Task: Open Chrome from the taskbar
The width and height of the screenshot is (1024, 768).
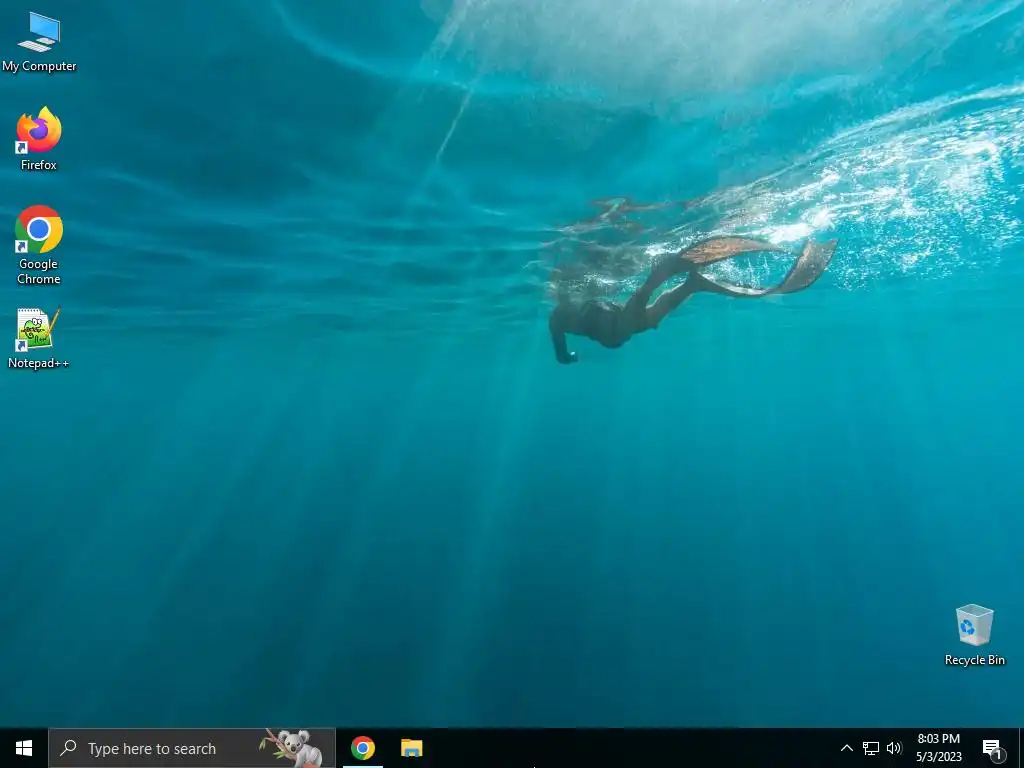Action: (x=362, y=748)
